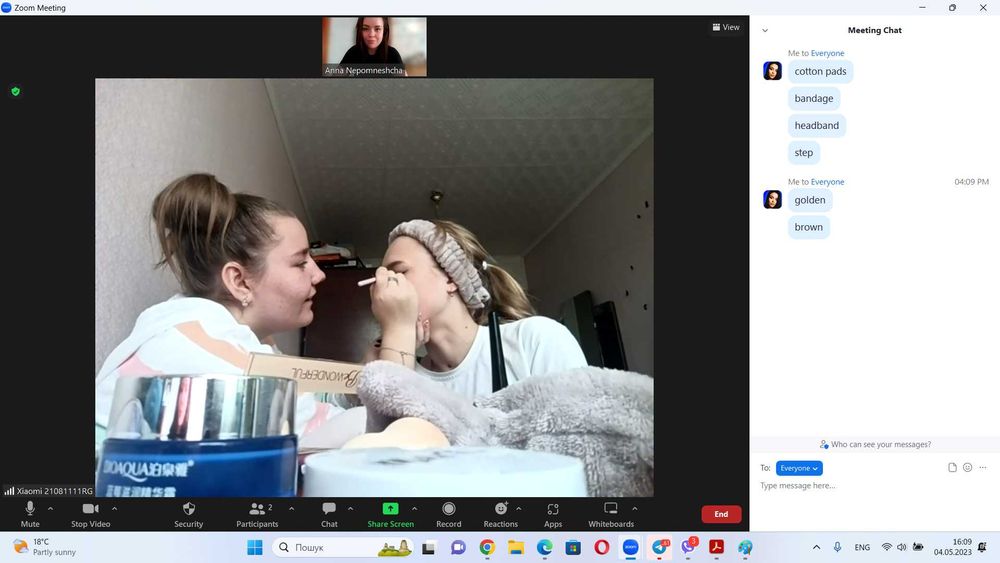Image resolution: width=1000 pixels, height=563 pixels.
Task: Open Reactions emoji menu
Action: click(x=501, y=514)
